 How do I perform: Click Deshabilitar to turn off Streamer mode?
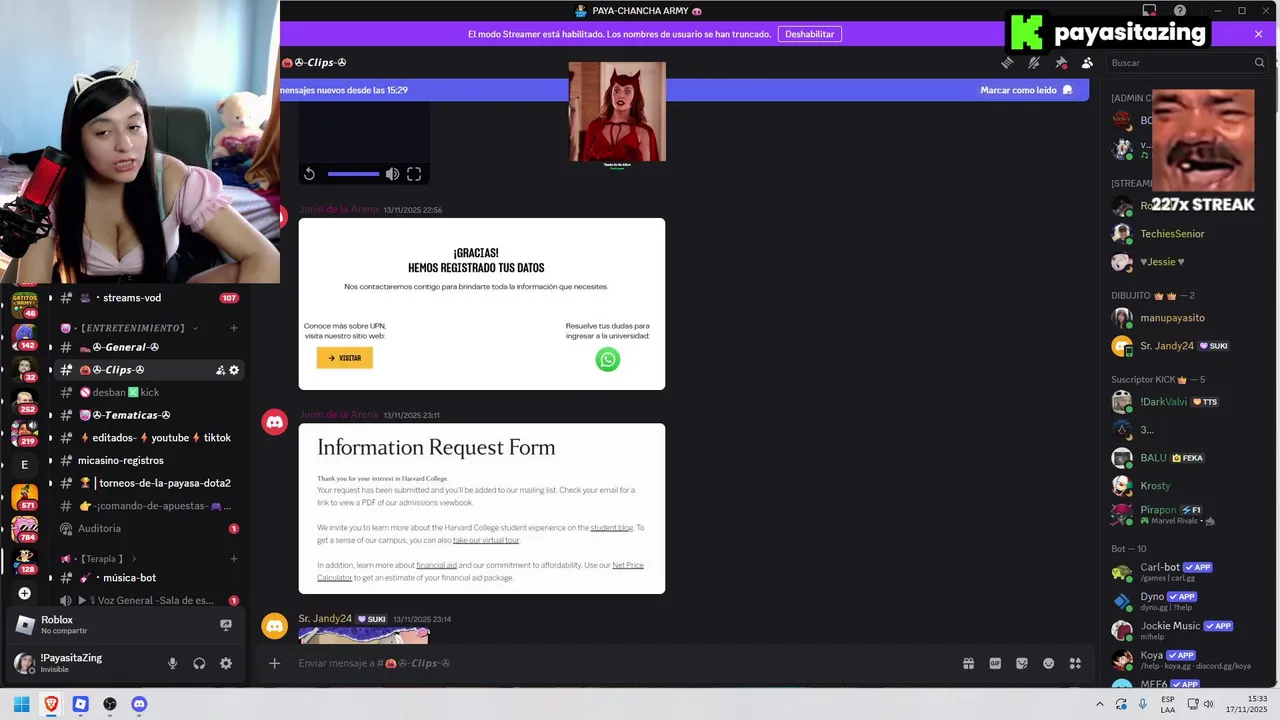coord(809,34)
